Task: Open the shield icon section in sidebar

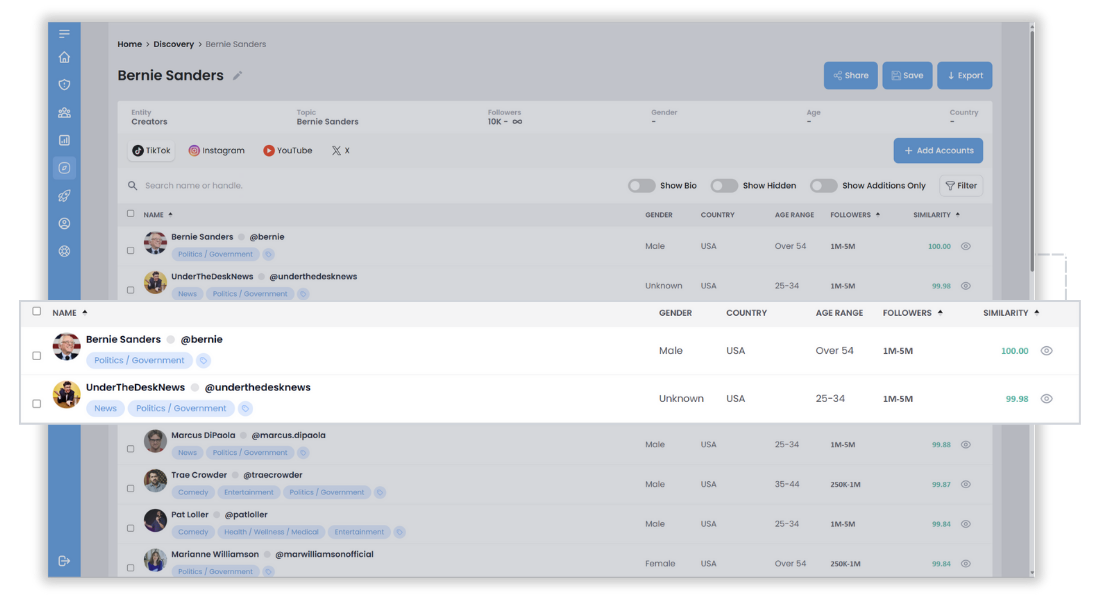Action: [x=65, y=84]
